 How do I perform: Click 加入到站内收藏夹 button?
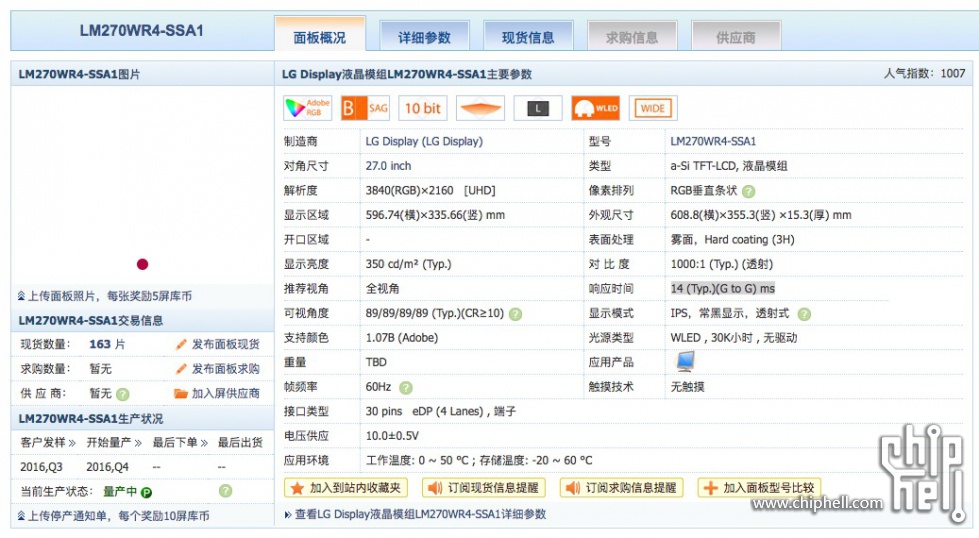coord(346,488)
